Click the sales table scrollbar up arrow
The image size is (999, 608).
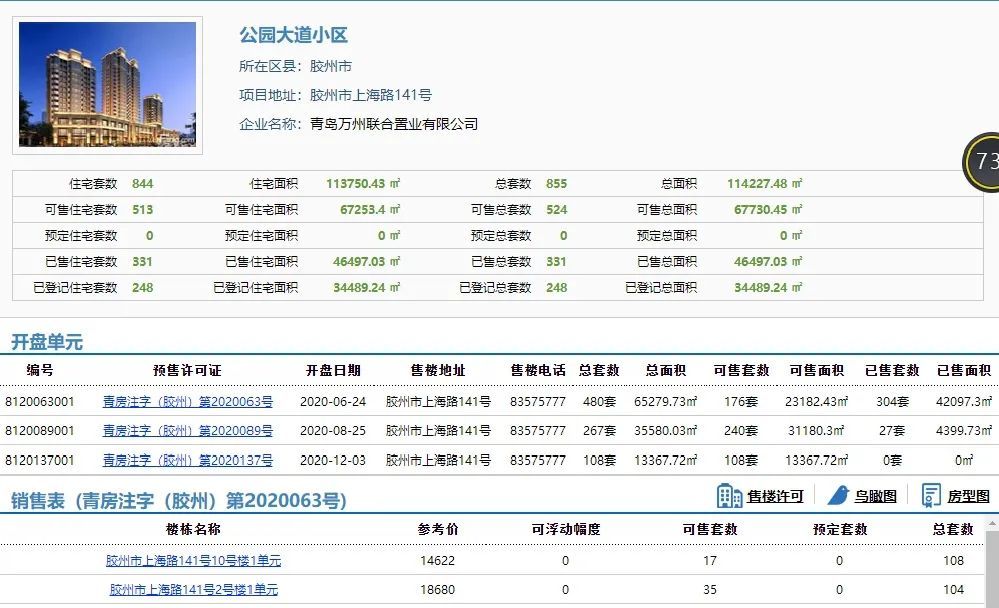(x=991, y=524)
